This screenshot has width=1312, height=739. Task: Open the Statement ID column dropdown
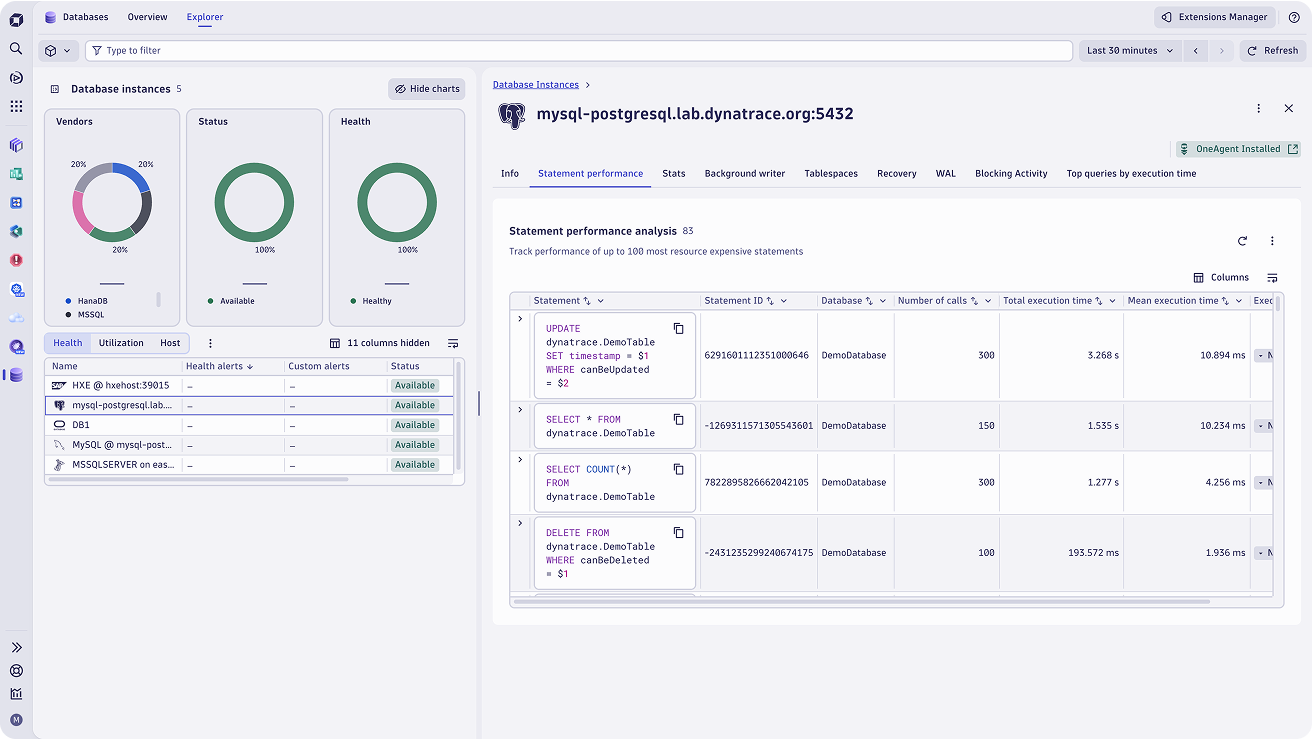(784, 301)
